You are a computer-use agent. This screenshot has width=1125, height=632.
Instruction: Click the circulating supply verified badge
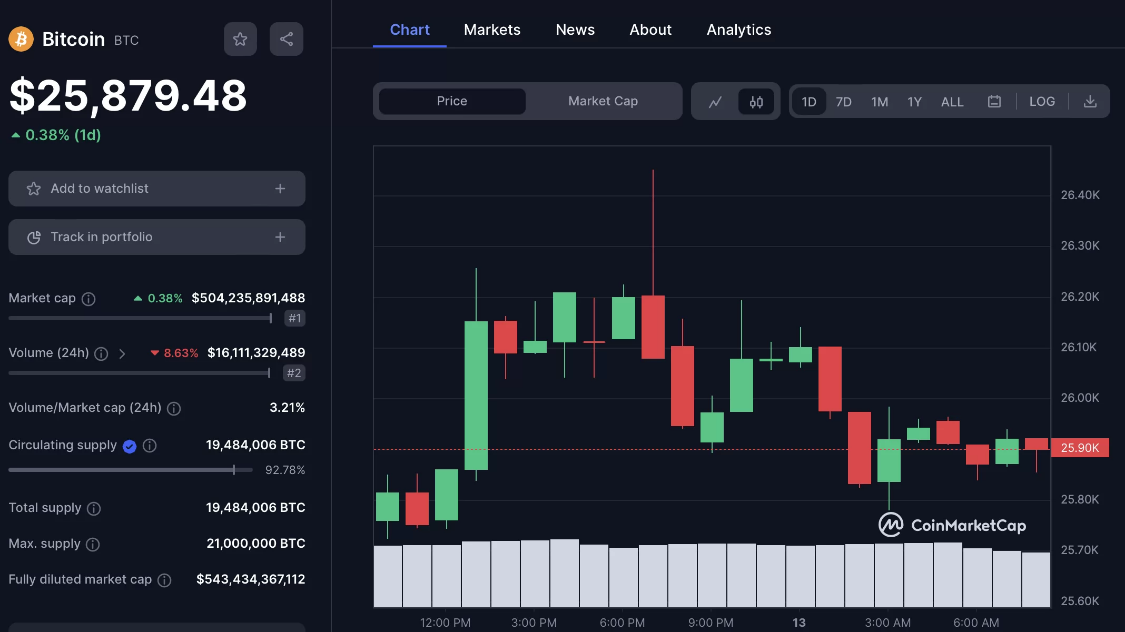tap(128, 445)
